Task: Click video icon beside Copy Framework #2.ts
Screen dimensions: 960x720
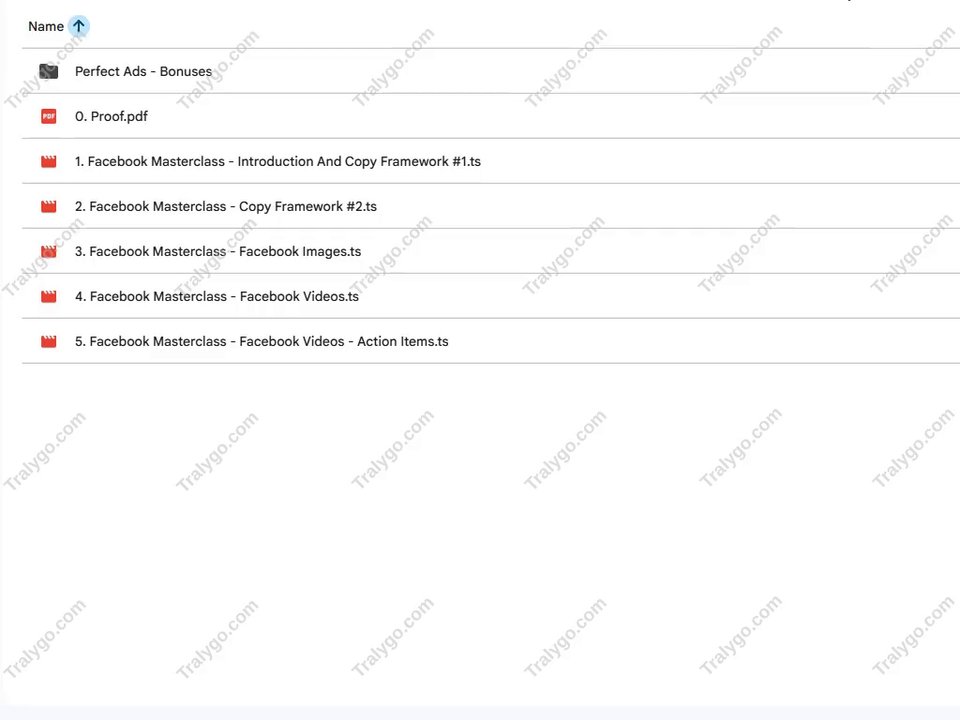Action: pos(48,206)
